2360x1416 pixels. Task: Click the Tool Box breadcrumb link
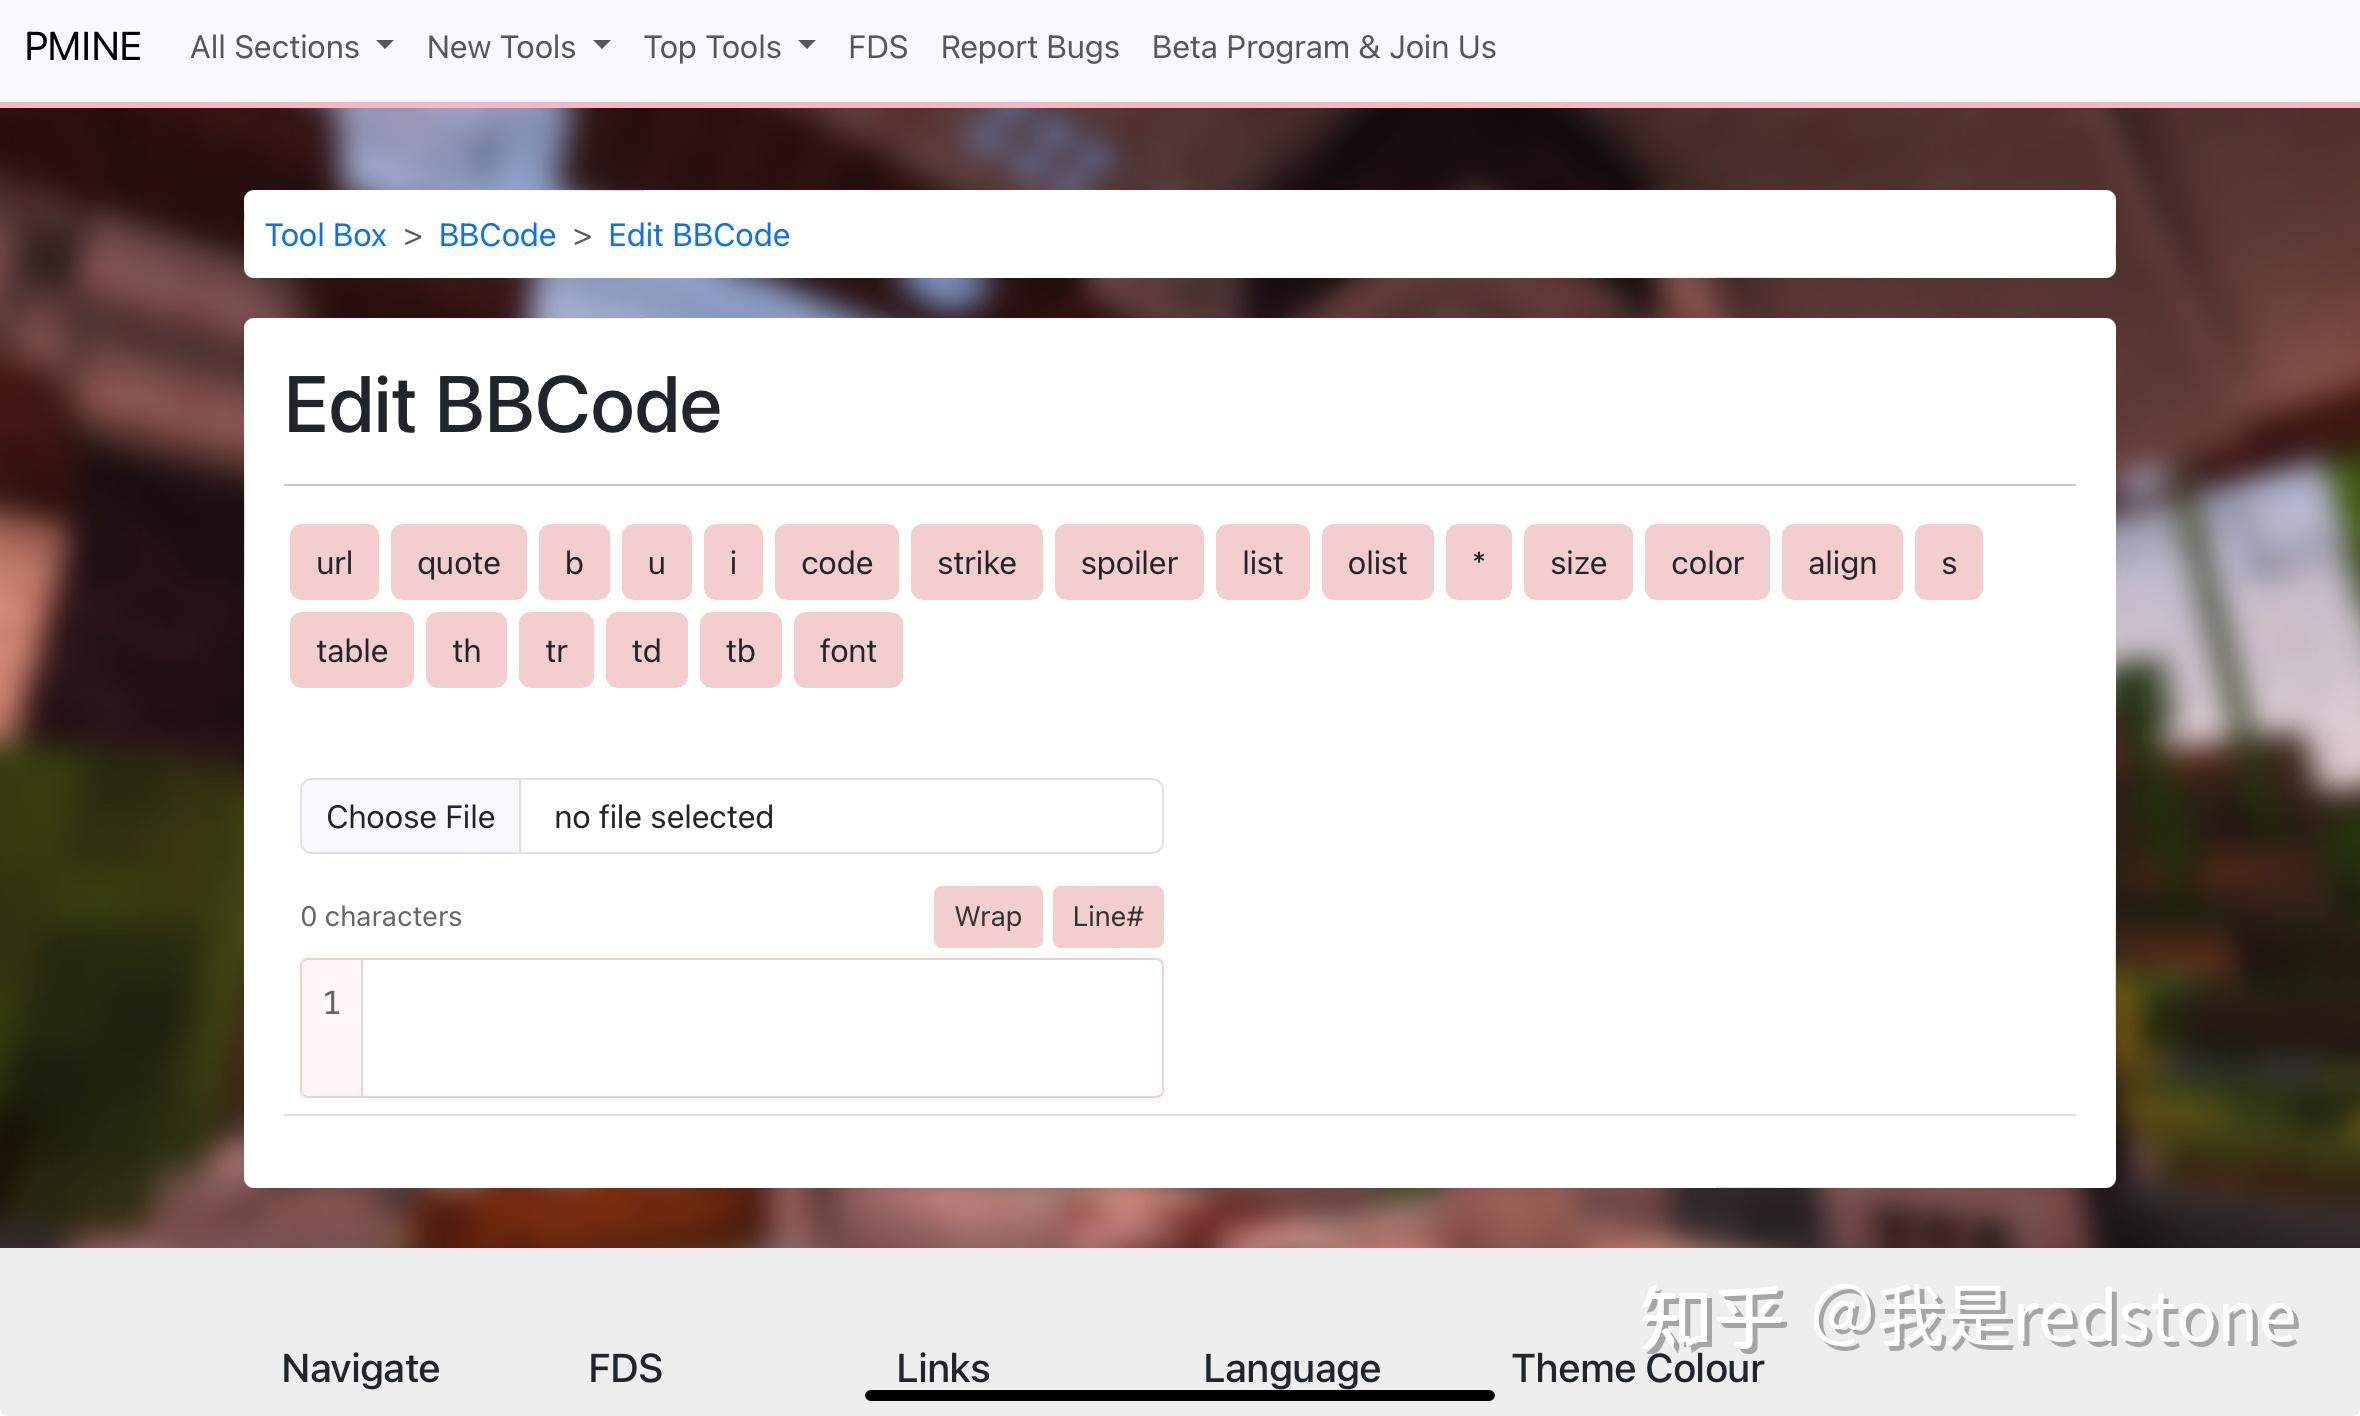point(325,235)
